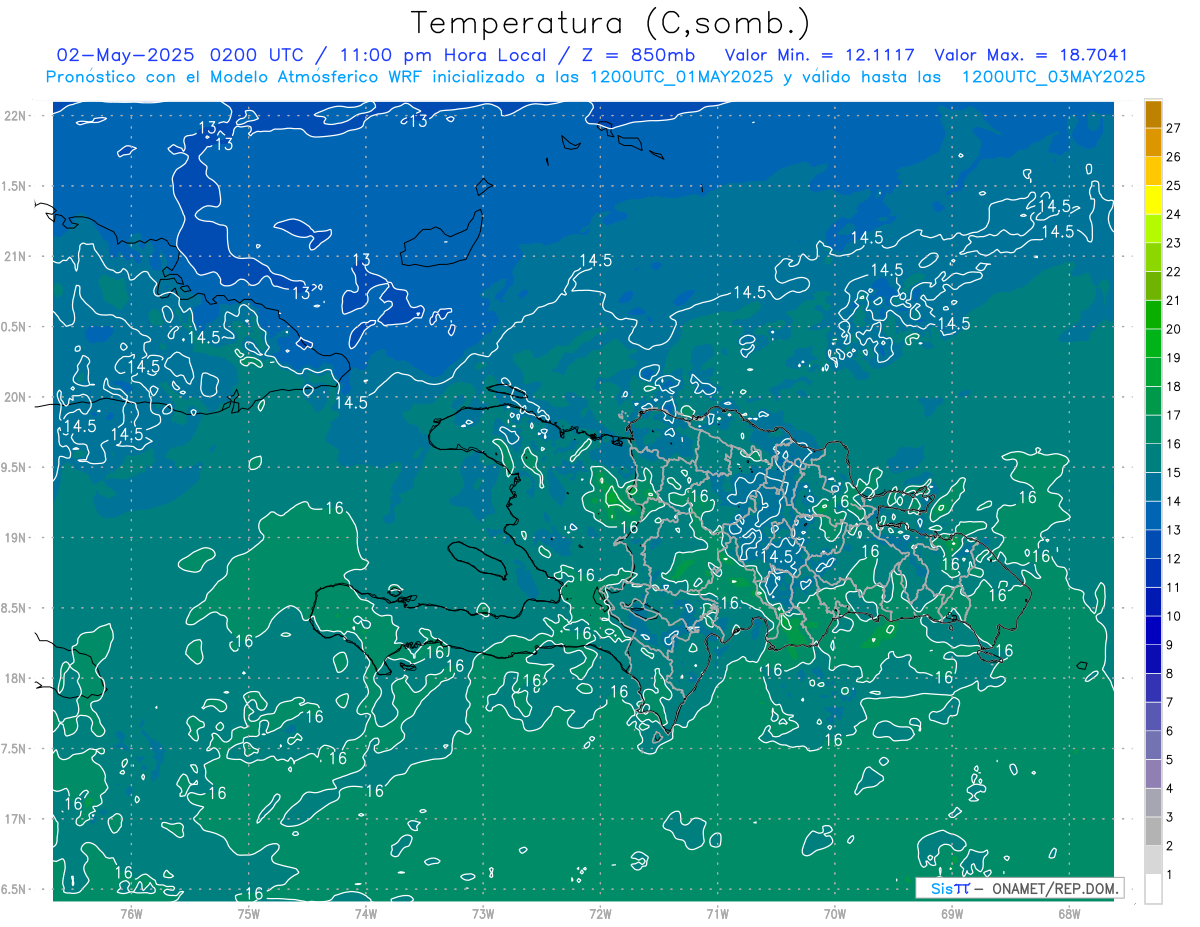The width and height of the screenshot is (1200, 927).
Task: Click the "7.5N" latitude axis label
Action: coord(14,749)
